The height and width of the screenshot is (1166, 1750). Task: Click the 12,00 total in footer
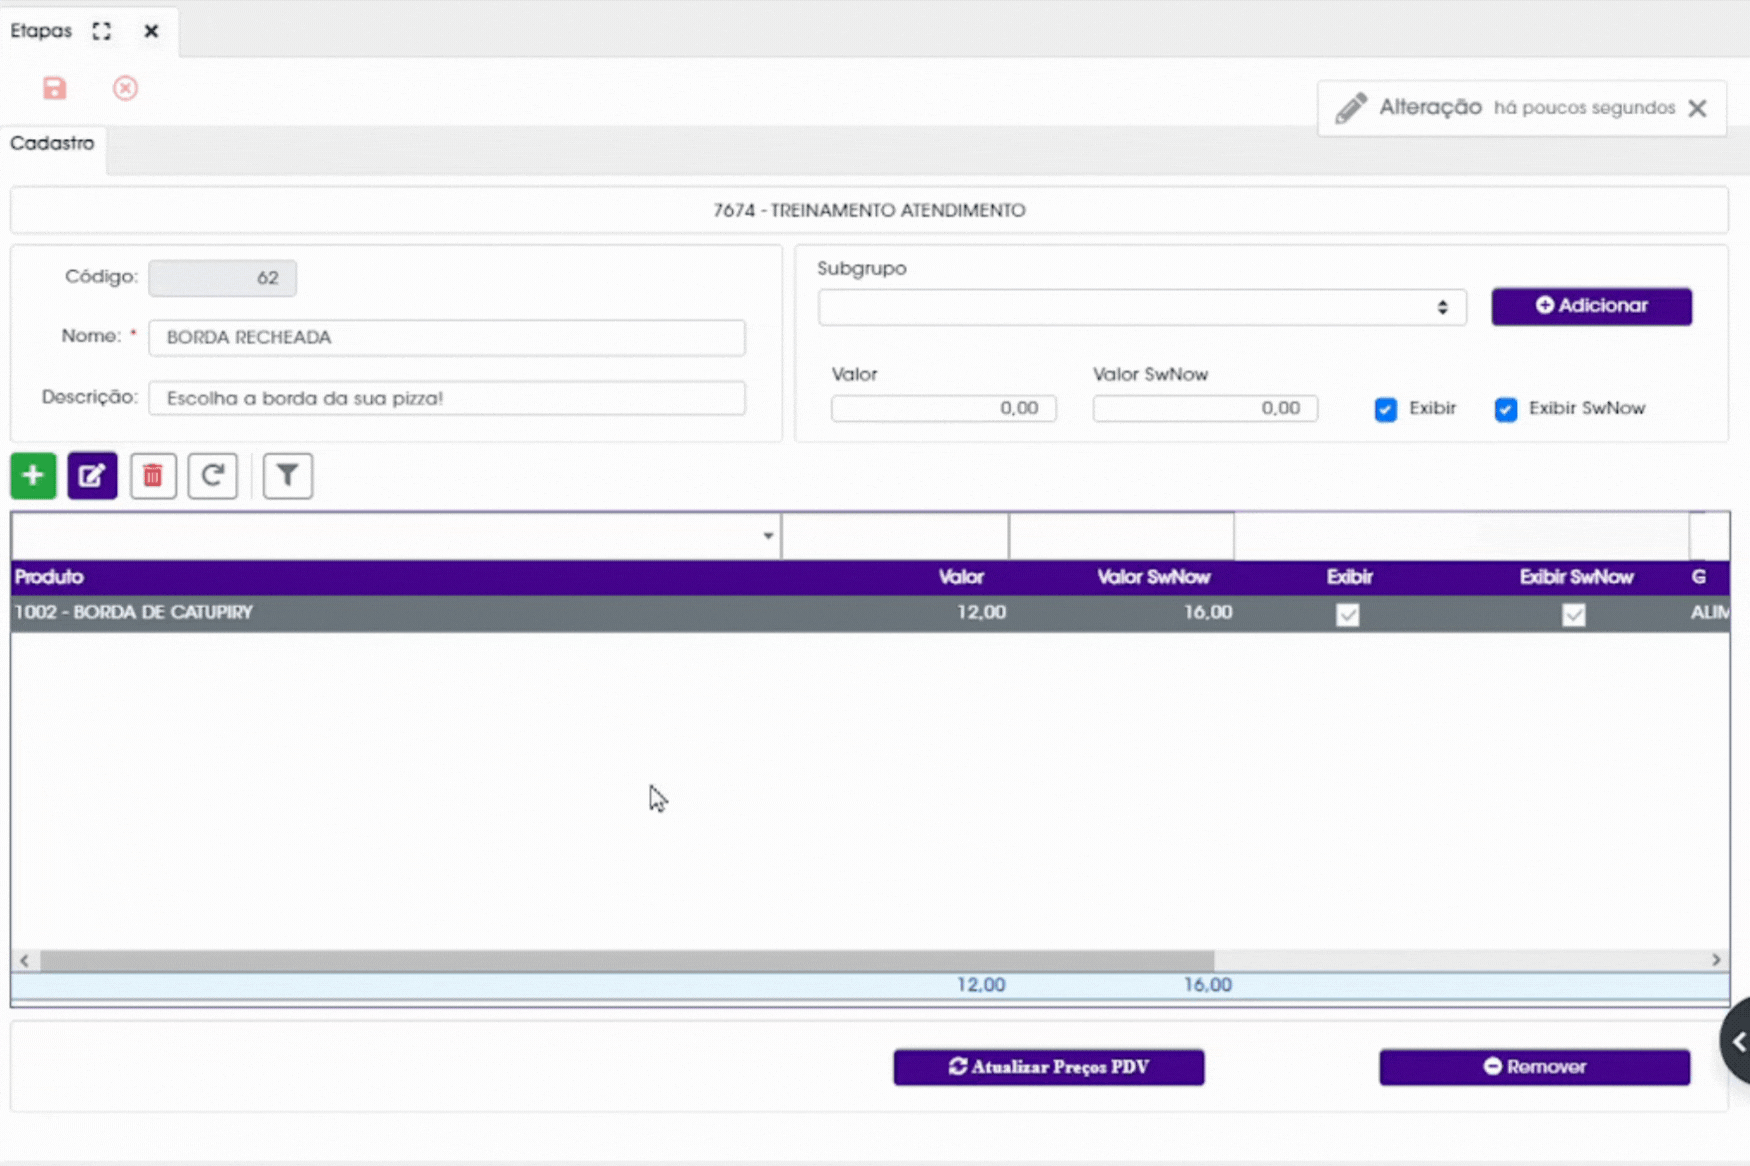tap(980, 985)
